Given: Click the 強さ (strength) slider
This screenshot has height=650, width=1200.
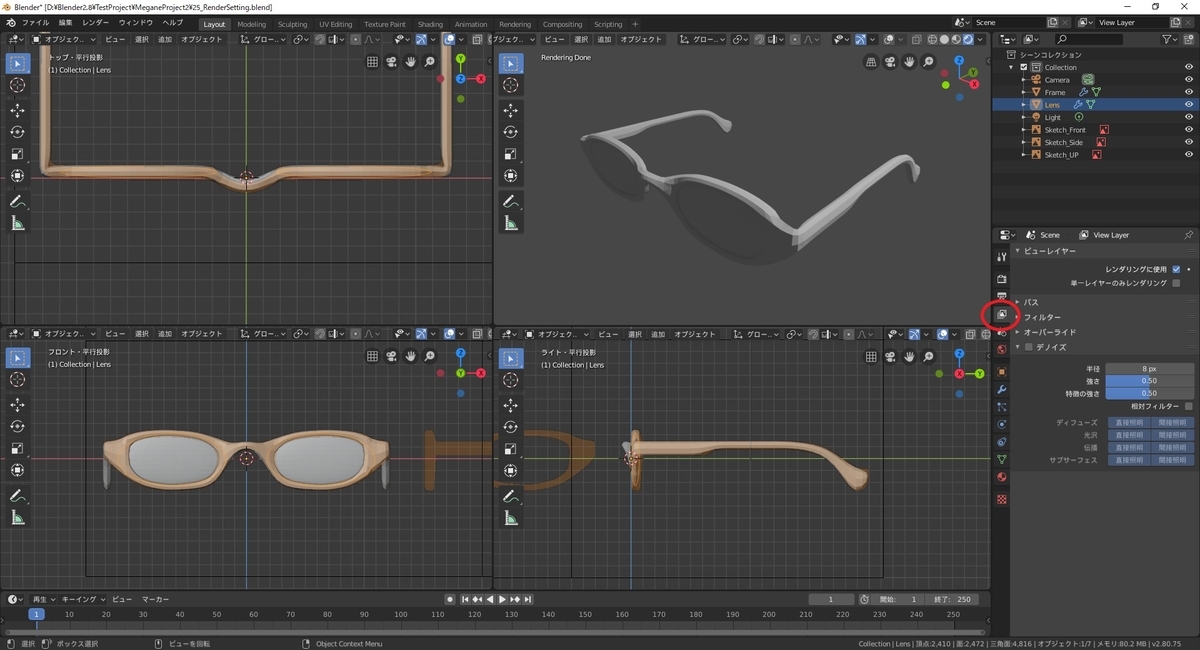Looking at the screenshot, I should pyautogui.click(x=1150, y=381).
